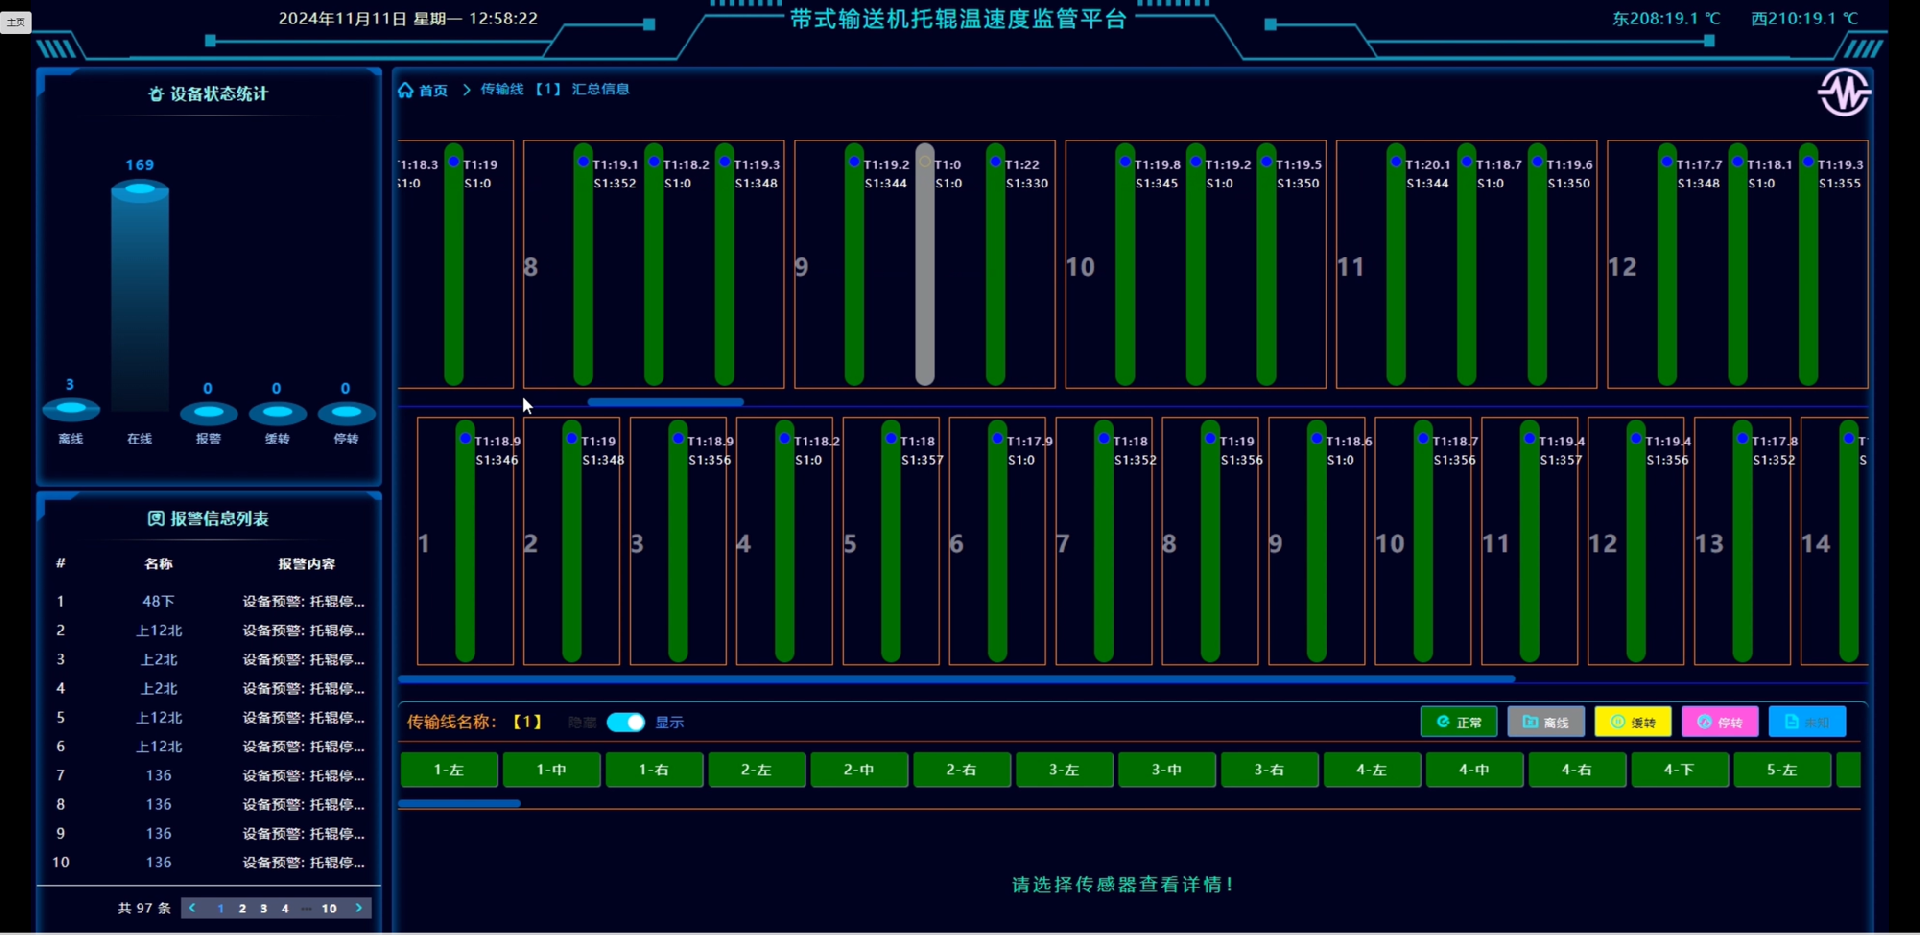Click the alarm icon beside 设备状态统计
Screen dimensions: 1920x935
click(156, 94)
